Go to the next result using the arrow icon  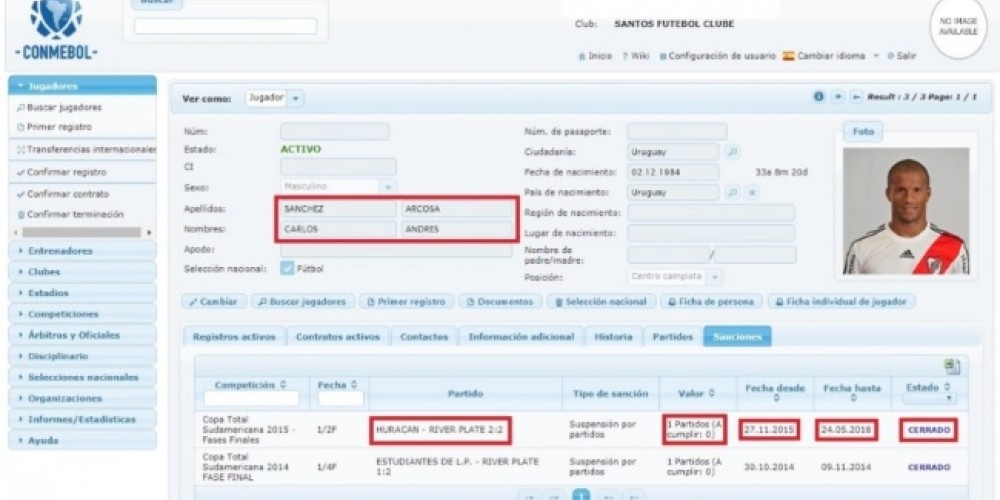click(x=838, y=97)
